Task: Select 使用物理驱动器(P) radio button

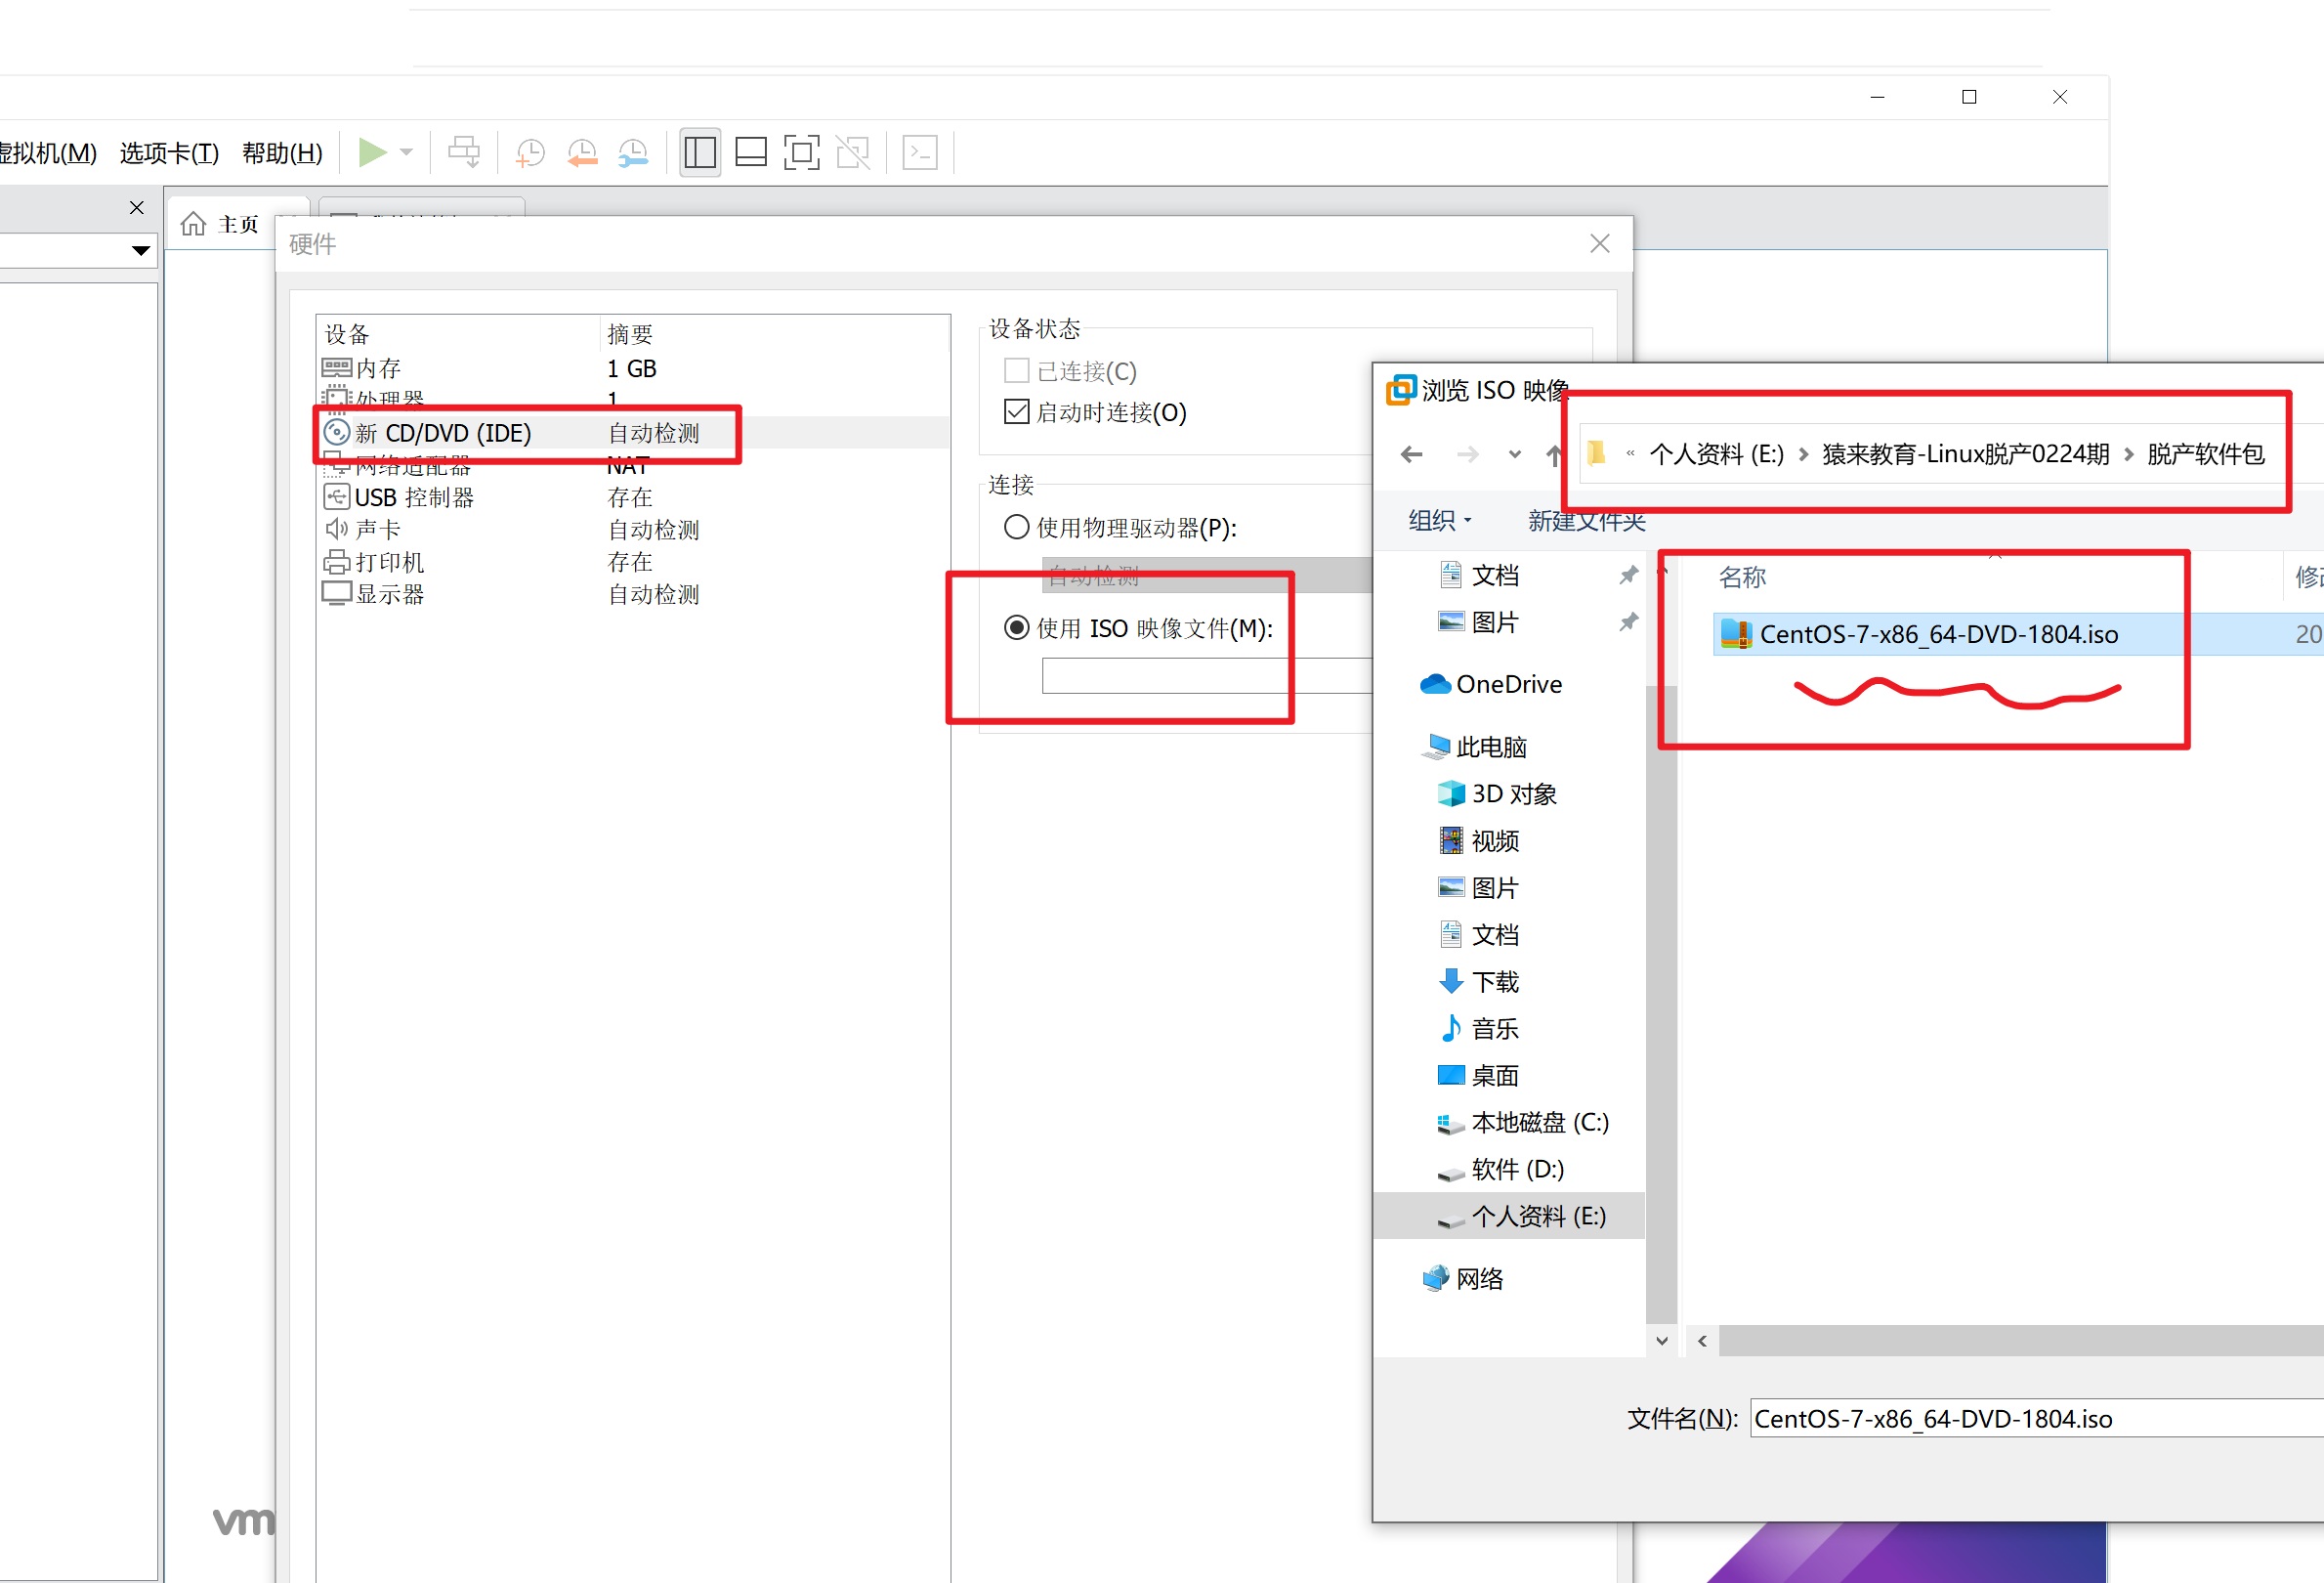Action: tap(1016, 527)
